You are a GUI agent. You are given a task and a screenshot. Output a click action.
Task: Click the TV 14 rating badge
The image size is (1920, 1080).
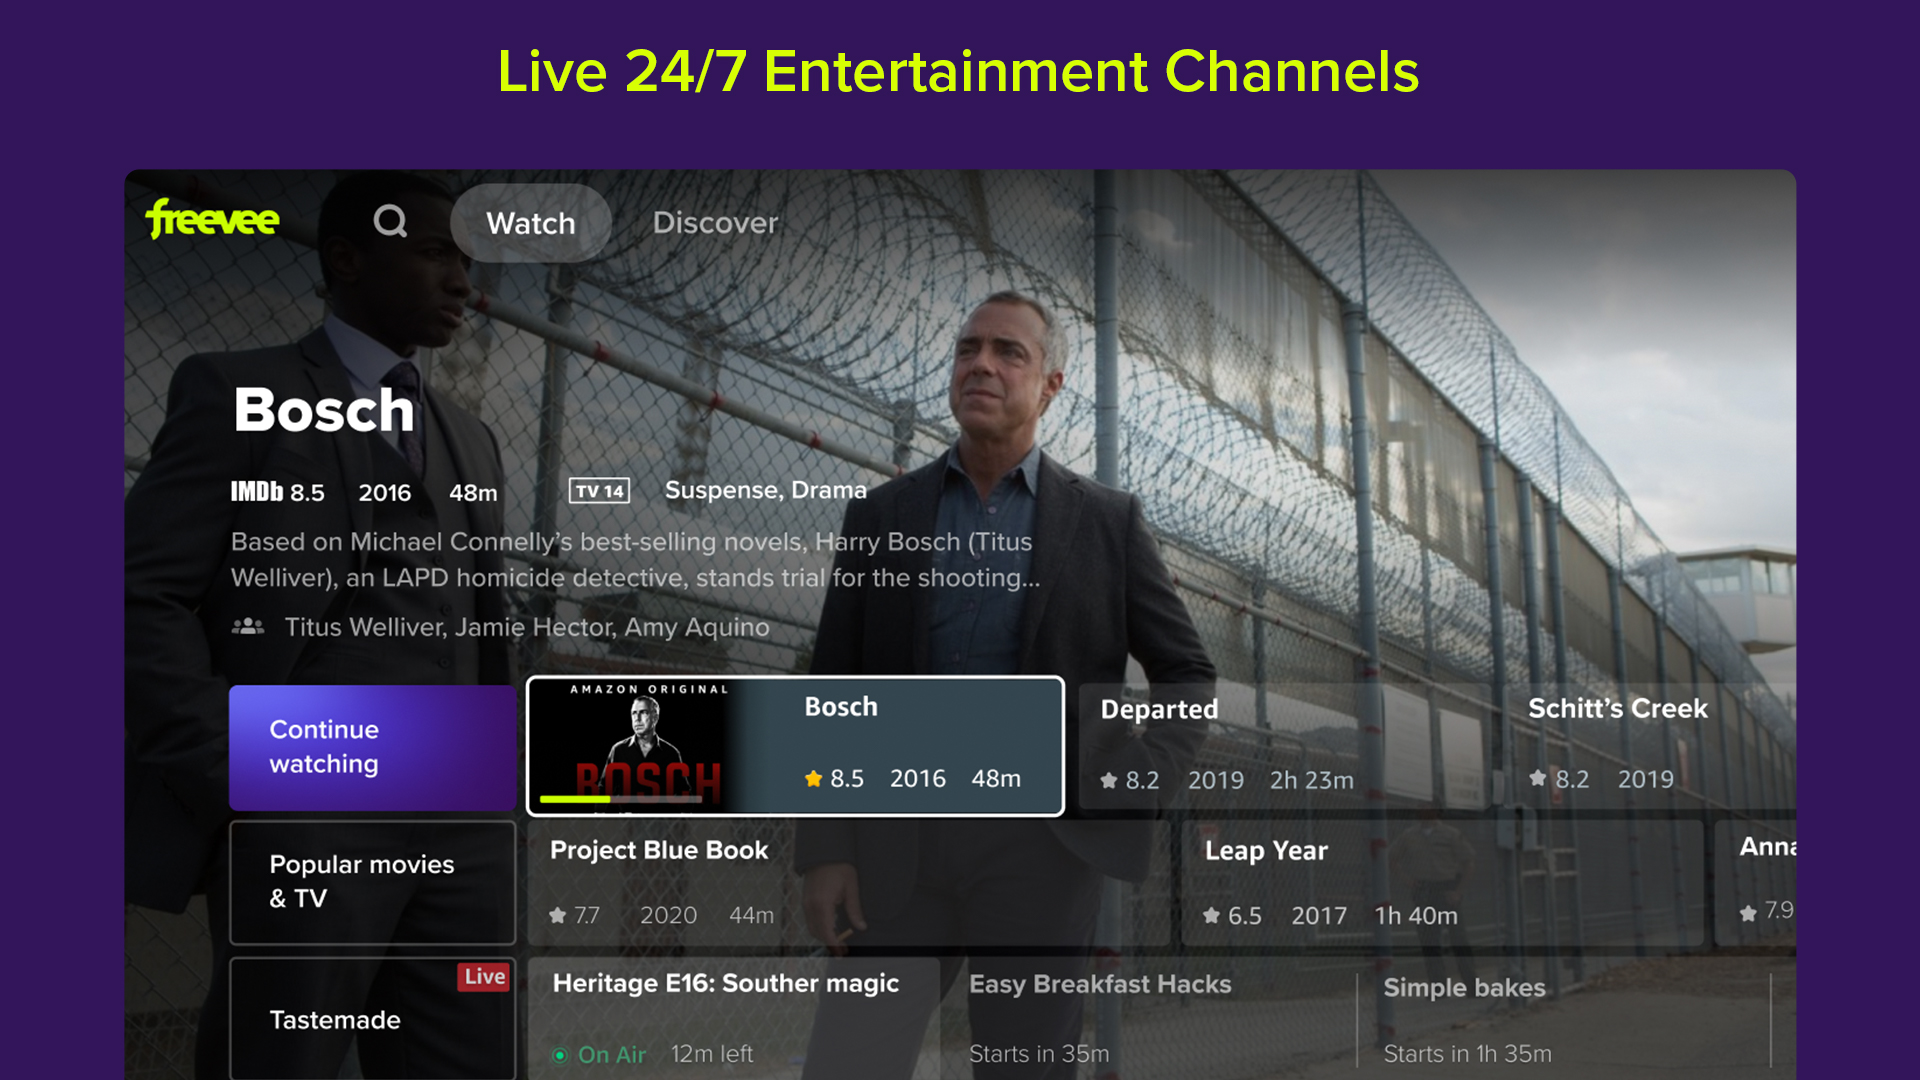pos(599,491)
